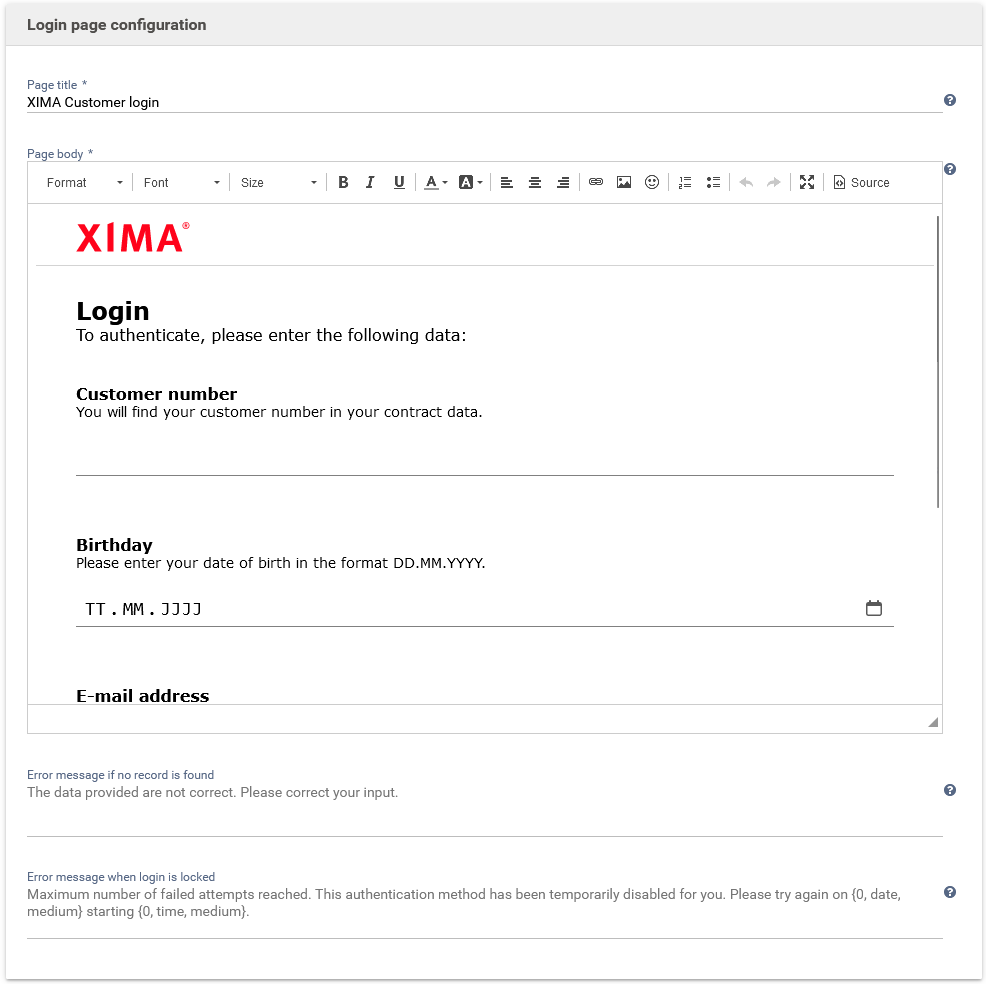Open the Font dropdown
The width and height of the screenshot is (986, 984).
pyautogui.click(x=181, y=183)
